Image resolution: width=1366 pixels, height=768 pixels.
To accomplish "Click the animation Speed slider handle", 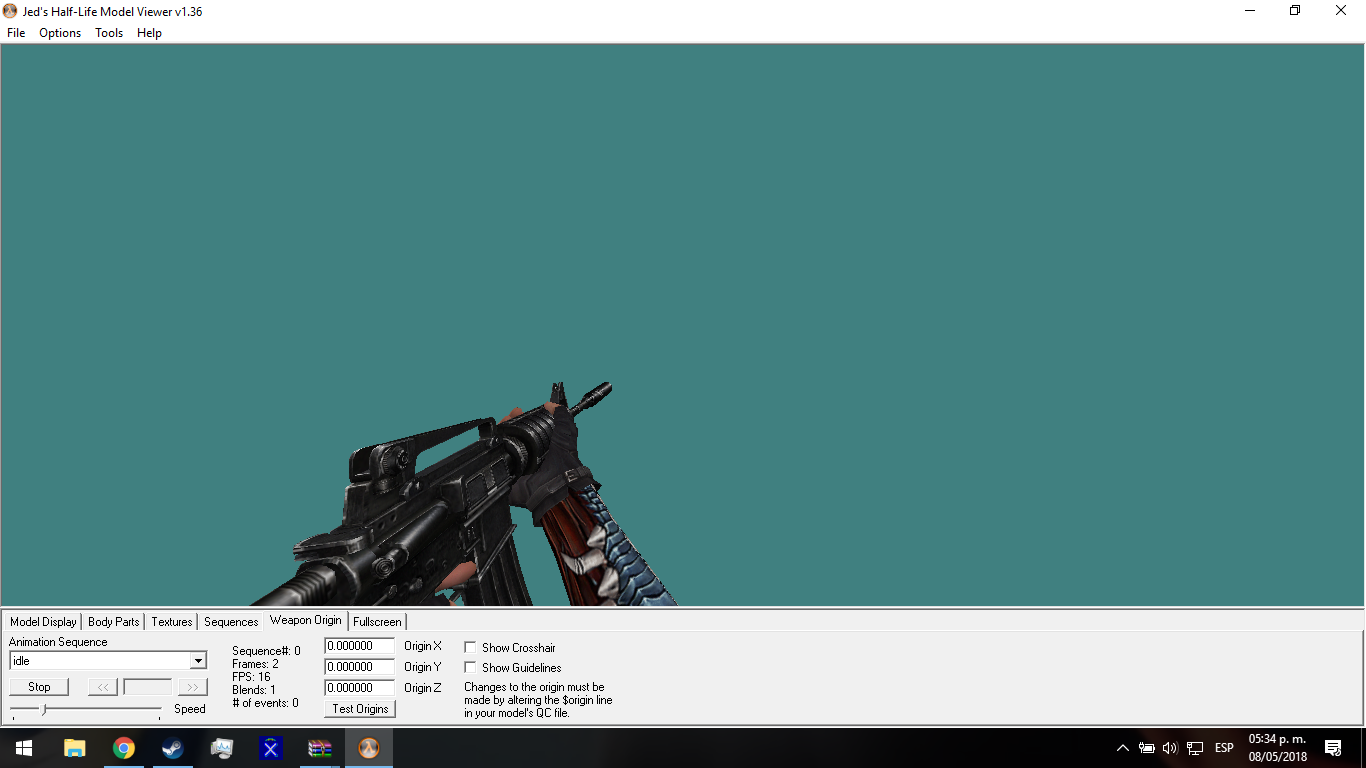I will coord(43,709).
